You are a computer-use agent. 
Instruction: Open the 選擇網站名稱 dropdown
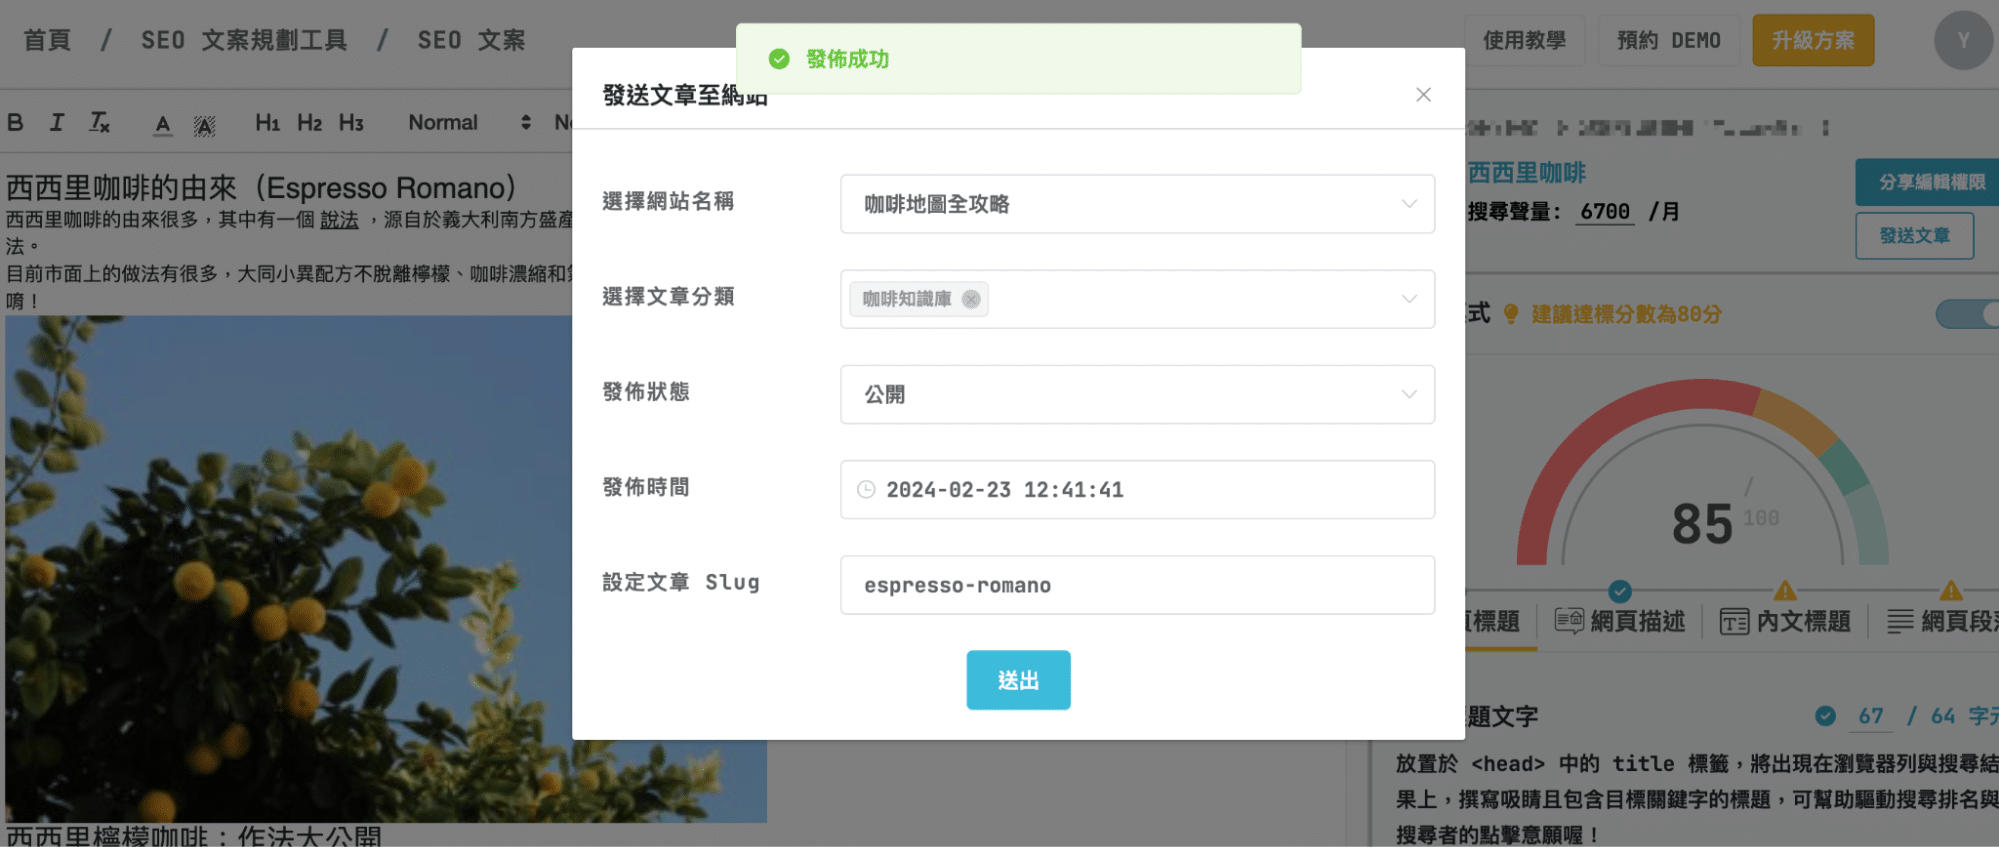coord(1137,204)
